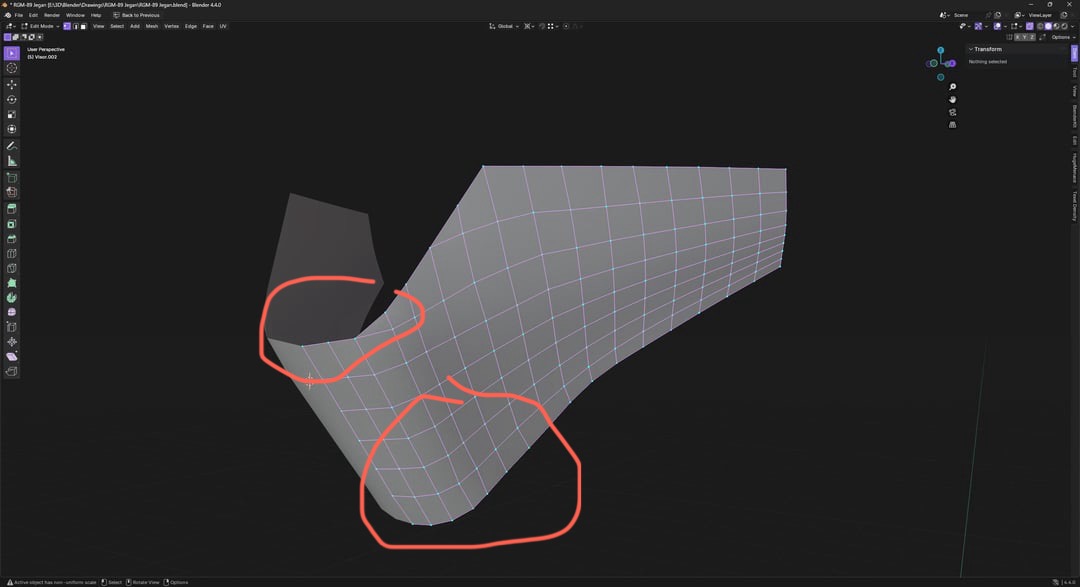Select the Rip Region tool
Viewport: 1080px width, 587px height.
pyautogui.click(x=12, y=371)
